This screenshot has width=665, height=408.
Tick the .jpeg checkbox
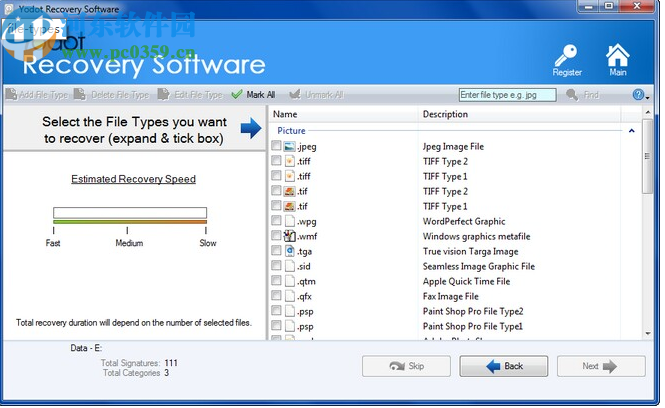(276, 145)
